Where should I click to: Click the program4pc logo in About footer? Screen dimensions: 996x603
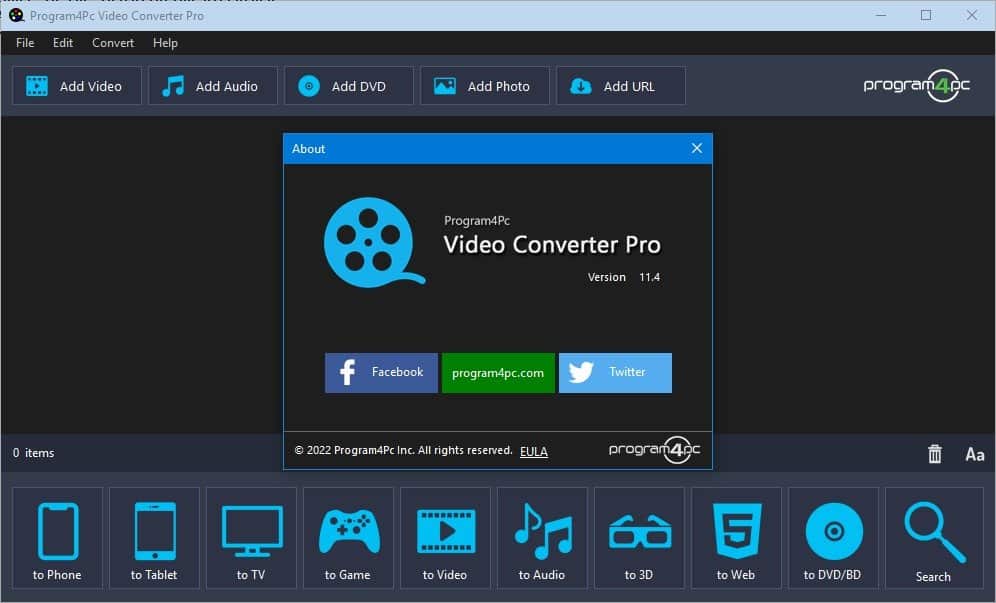click(654, 450)
